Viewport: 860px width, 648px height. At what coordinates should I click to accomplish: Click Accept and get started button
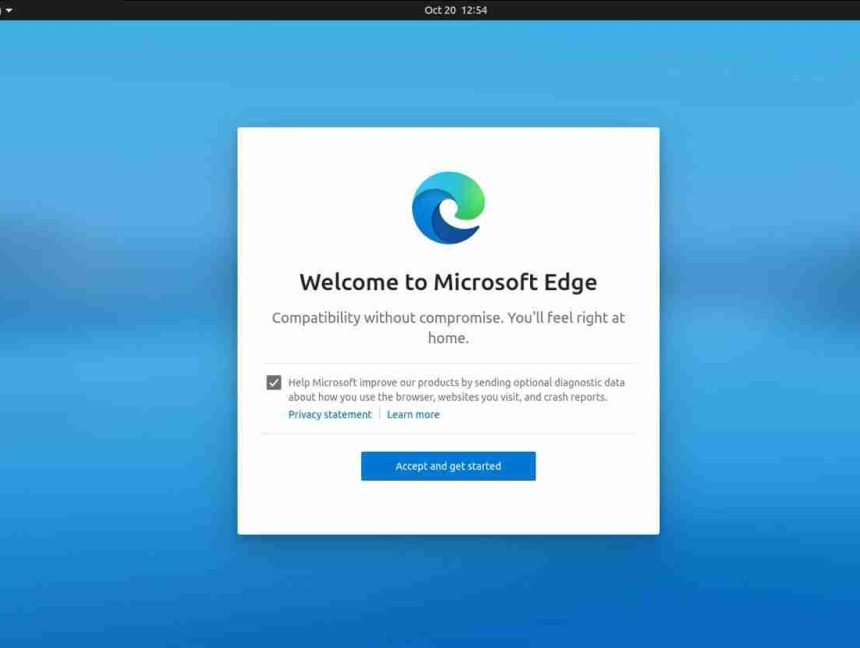(448, 466)
